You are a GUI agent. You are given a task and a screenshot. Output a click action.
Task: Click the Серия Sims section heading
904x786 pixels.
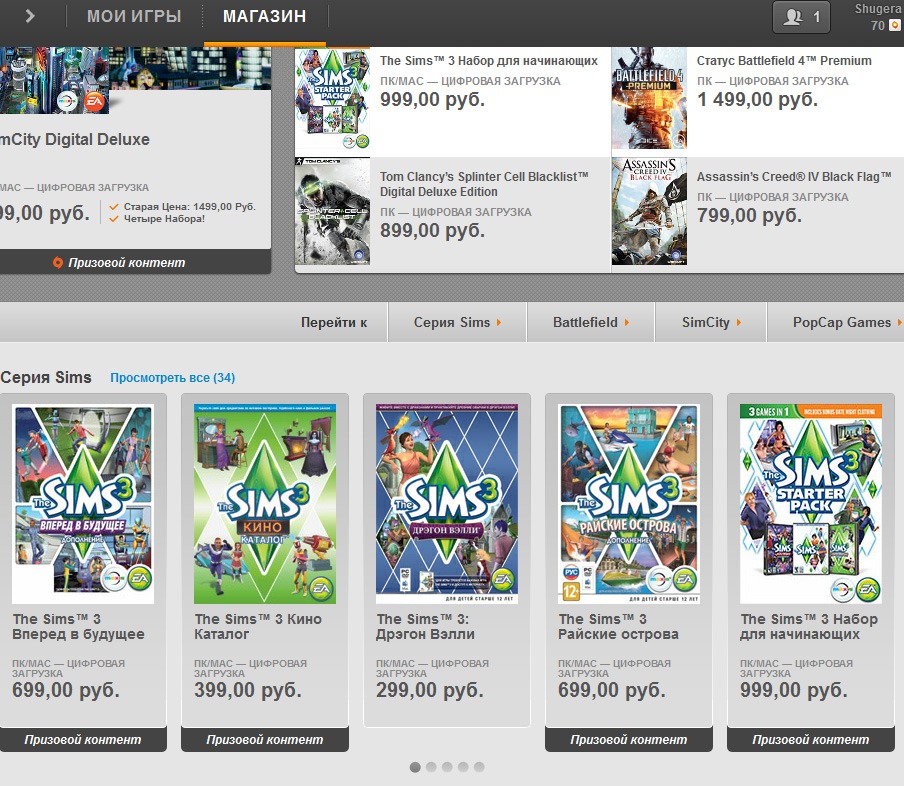(46, 377)
